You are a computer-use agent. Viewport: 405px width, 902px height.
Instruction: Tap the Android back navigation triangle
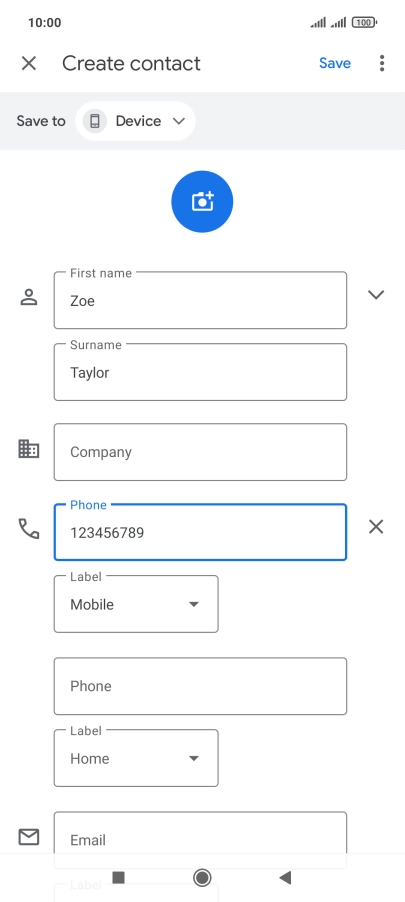[285, 877]
